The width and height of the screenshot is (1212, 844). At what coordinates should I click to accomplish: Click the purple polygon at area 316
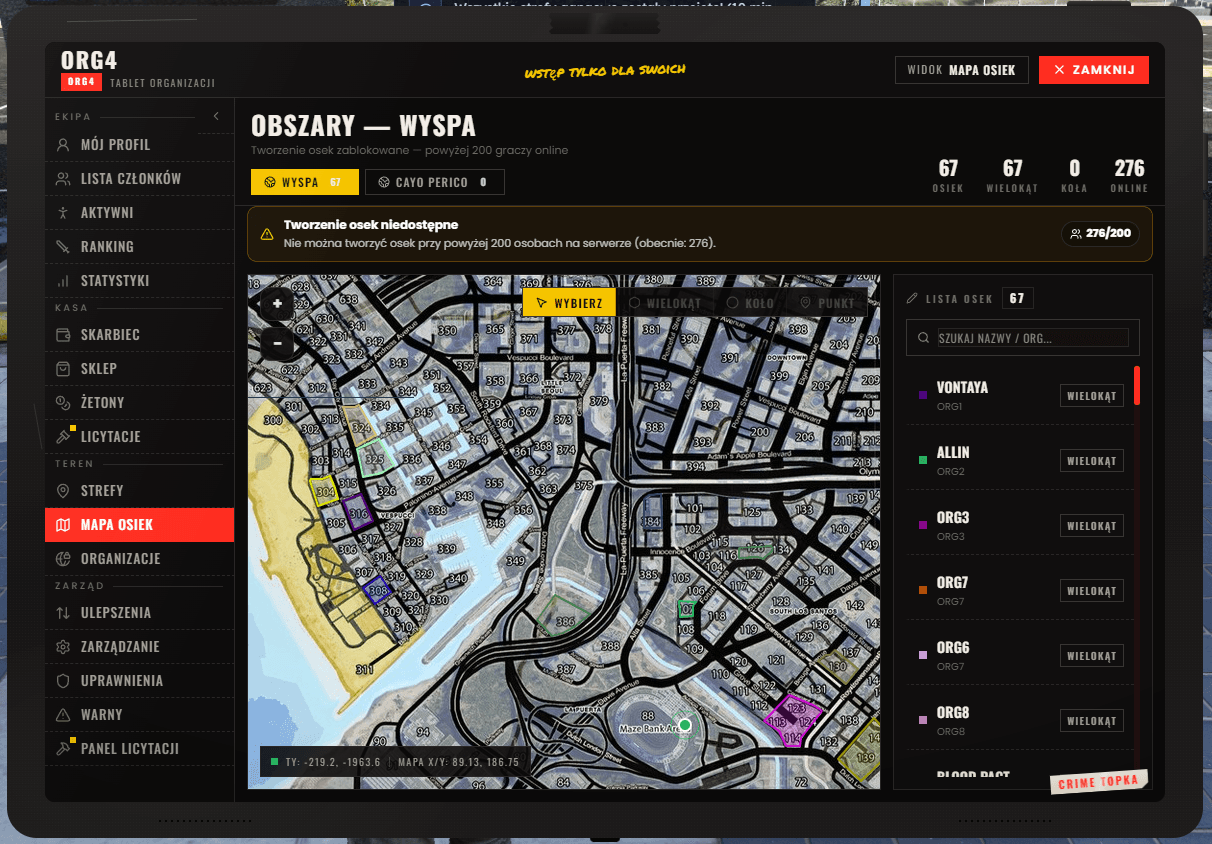359,512
